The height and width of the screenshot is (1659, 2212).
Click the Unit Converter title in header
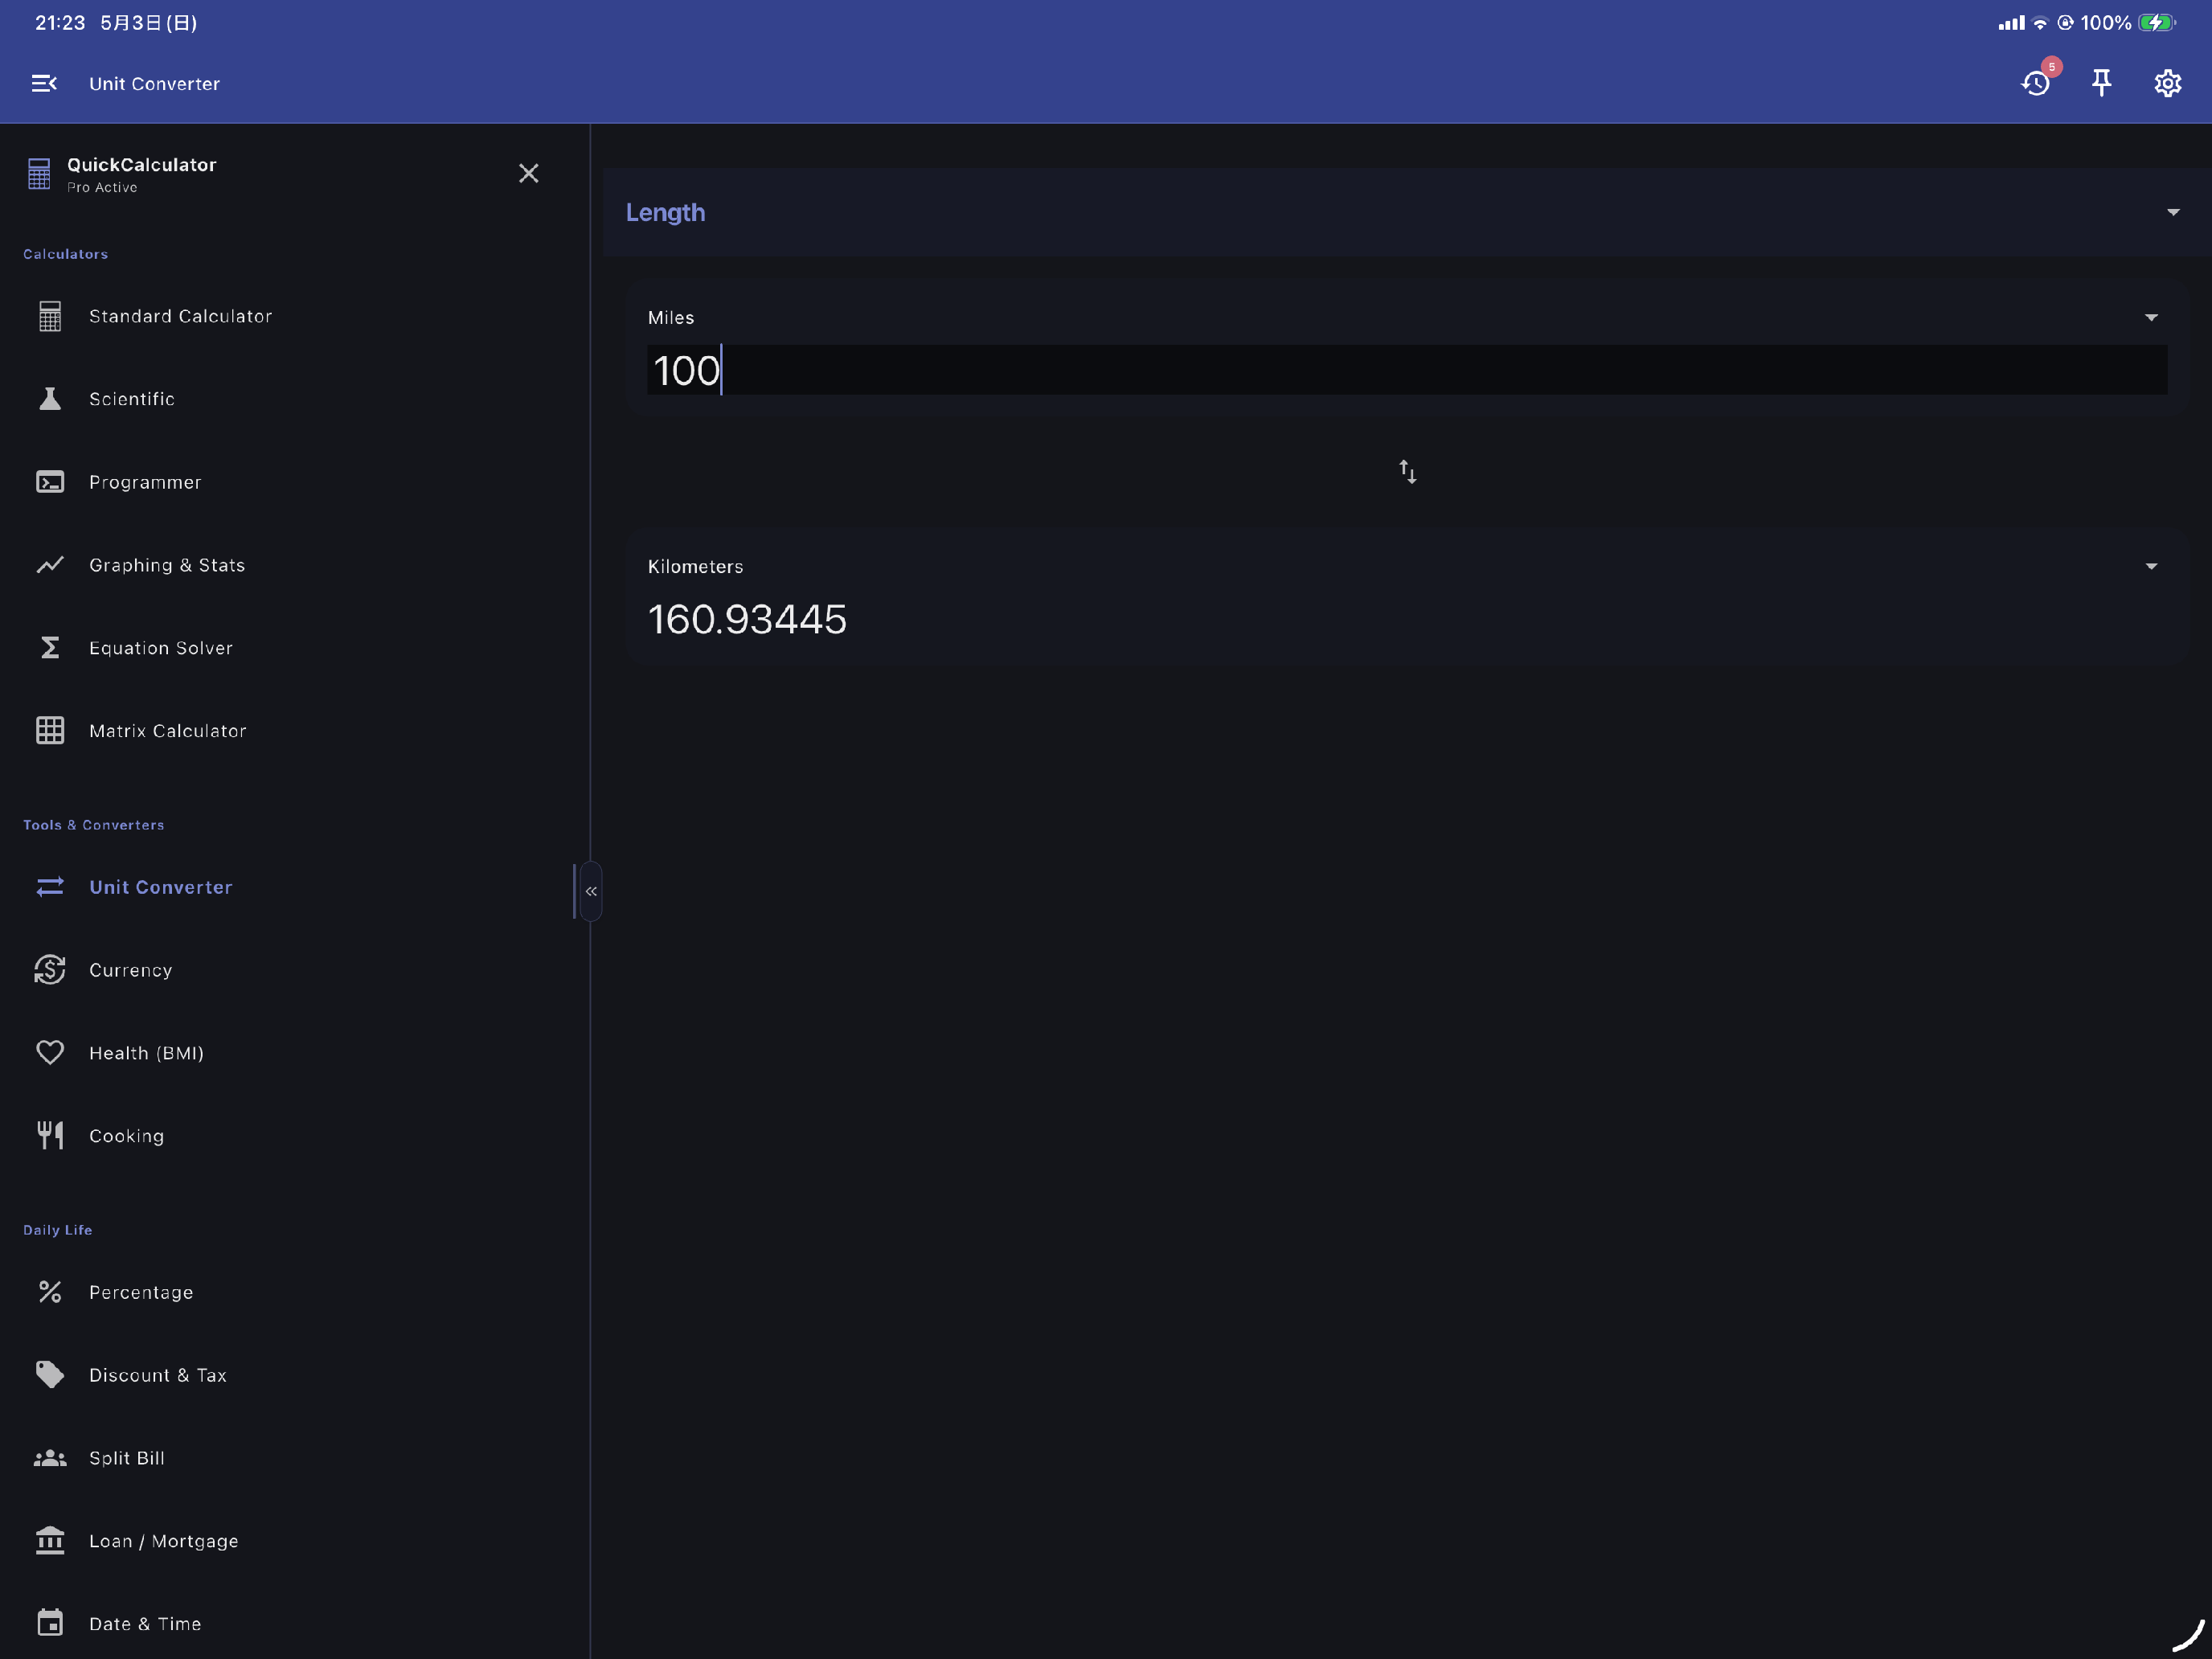pyautogui.click(x=154, y=84)
